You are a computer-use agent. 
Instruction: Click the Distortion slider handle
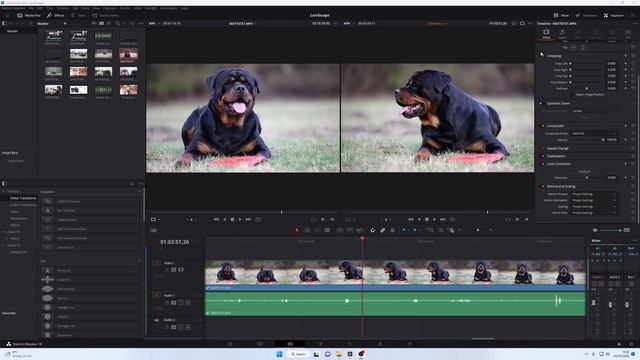point(587,178)
